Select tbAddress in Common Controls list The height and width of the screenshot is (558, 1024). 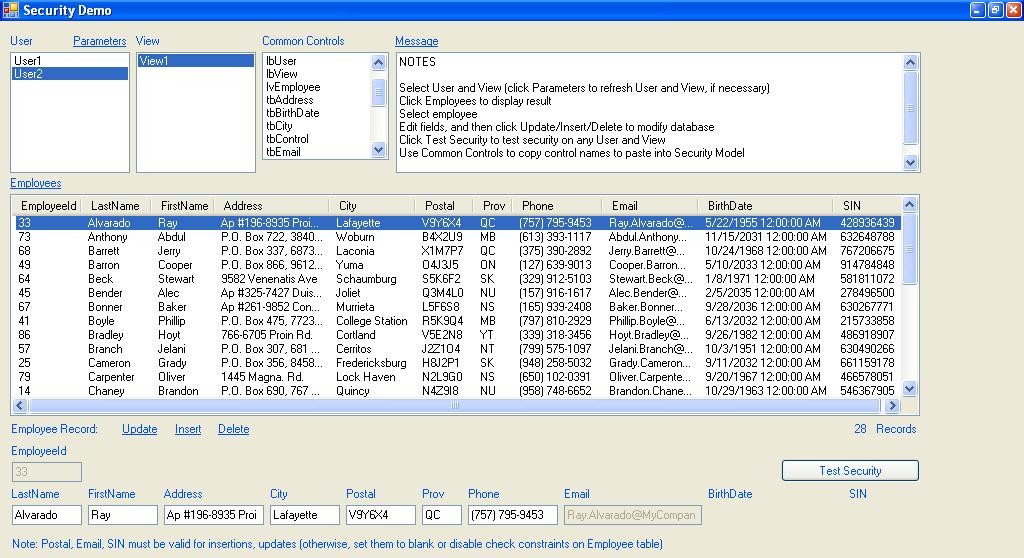(289, 100)
